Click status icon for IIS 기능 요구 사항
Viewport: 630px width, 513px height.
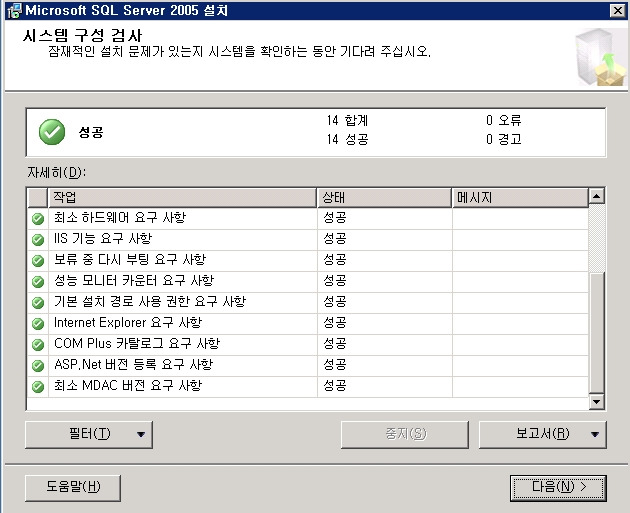click(38, 240)
